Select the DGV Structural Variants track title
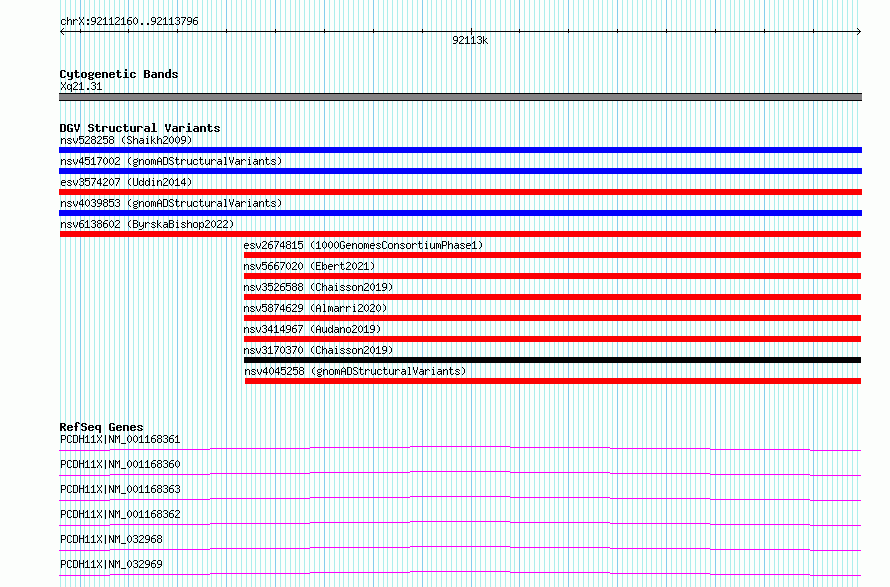This screenshot has height=587, width=890. click(x=140, y=128)
